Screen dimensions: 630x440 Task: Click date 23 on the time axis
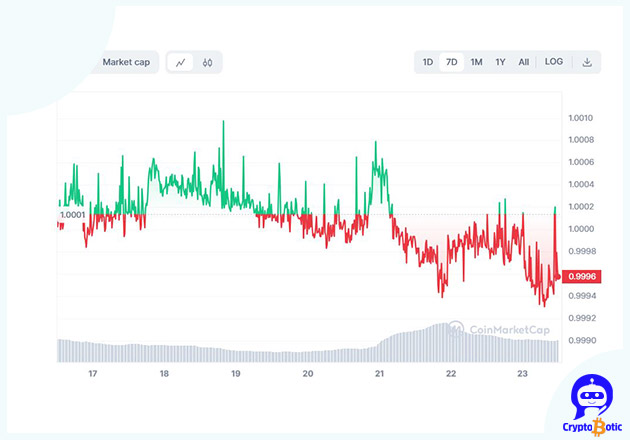522,374
